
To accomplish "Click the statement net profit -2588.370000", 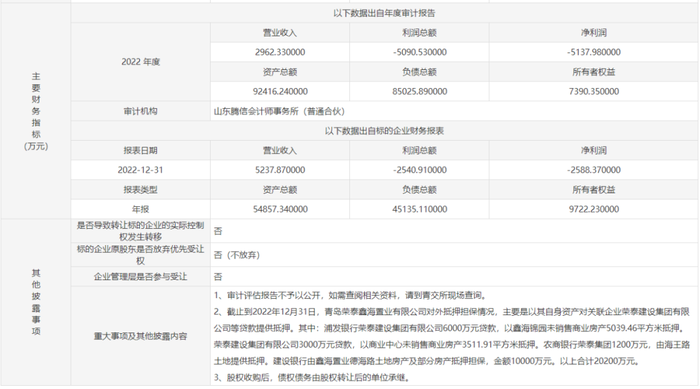I will click(594, 170).
